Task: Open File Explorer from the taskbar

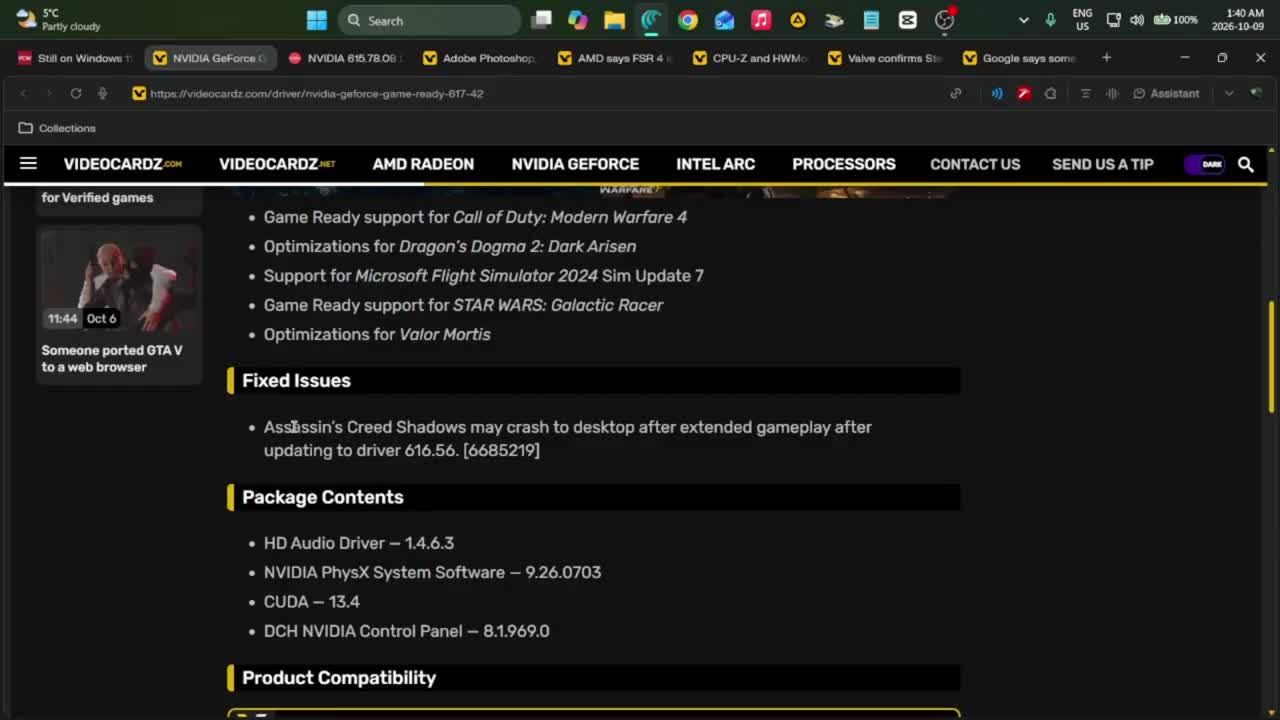Action: click(614, 20)
